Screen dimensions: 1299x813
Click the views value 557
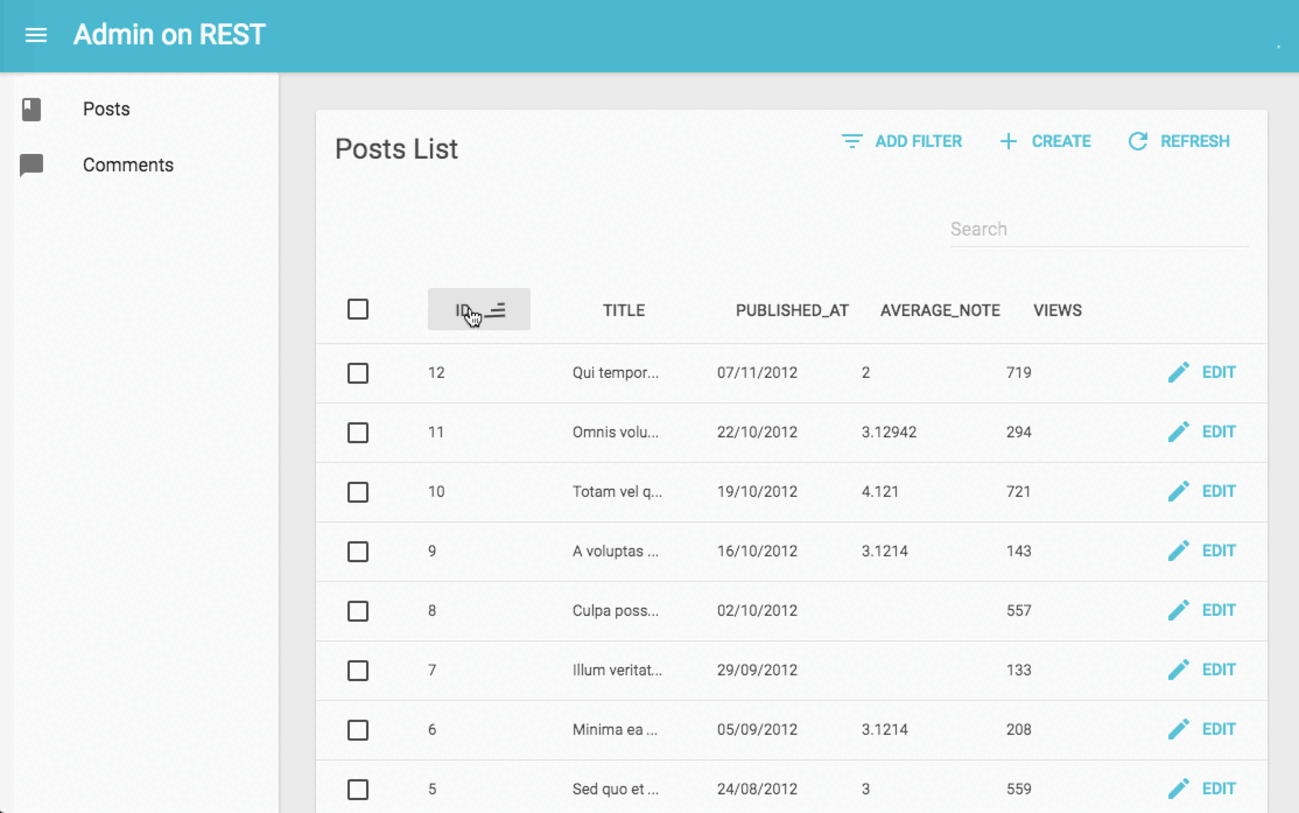pos(1019,611)
